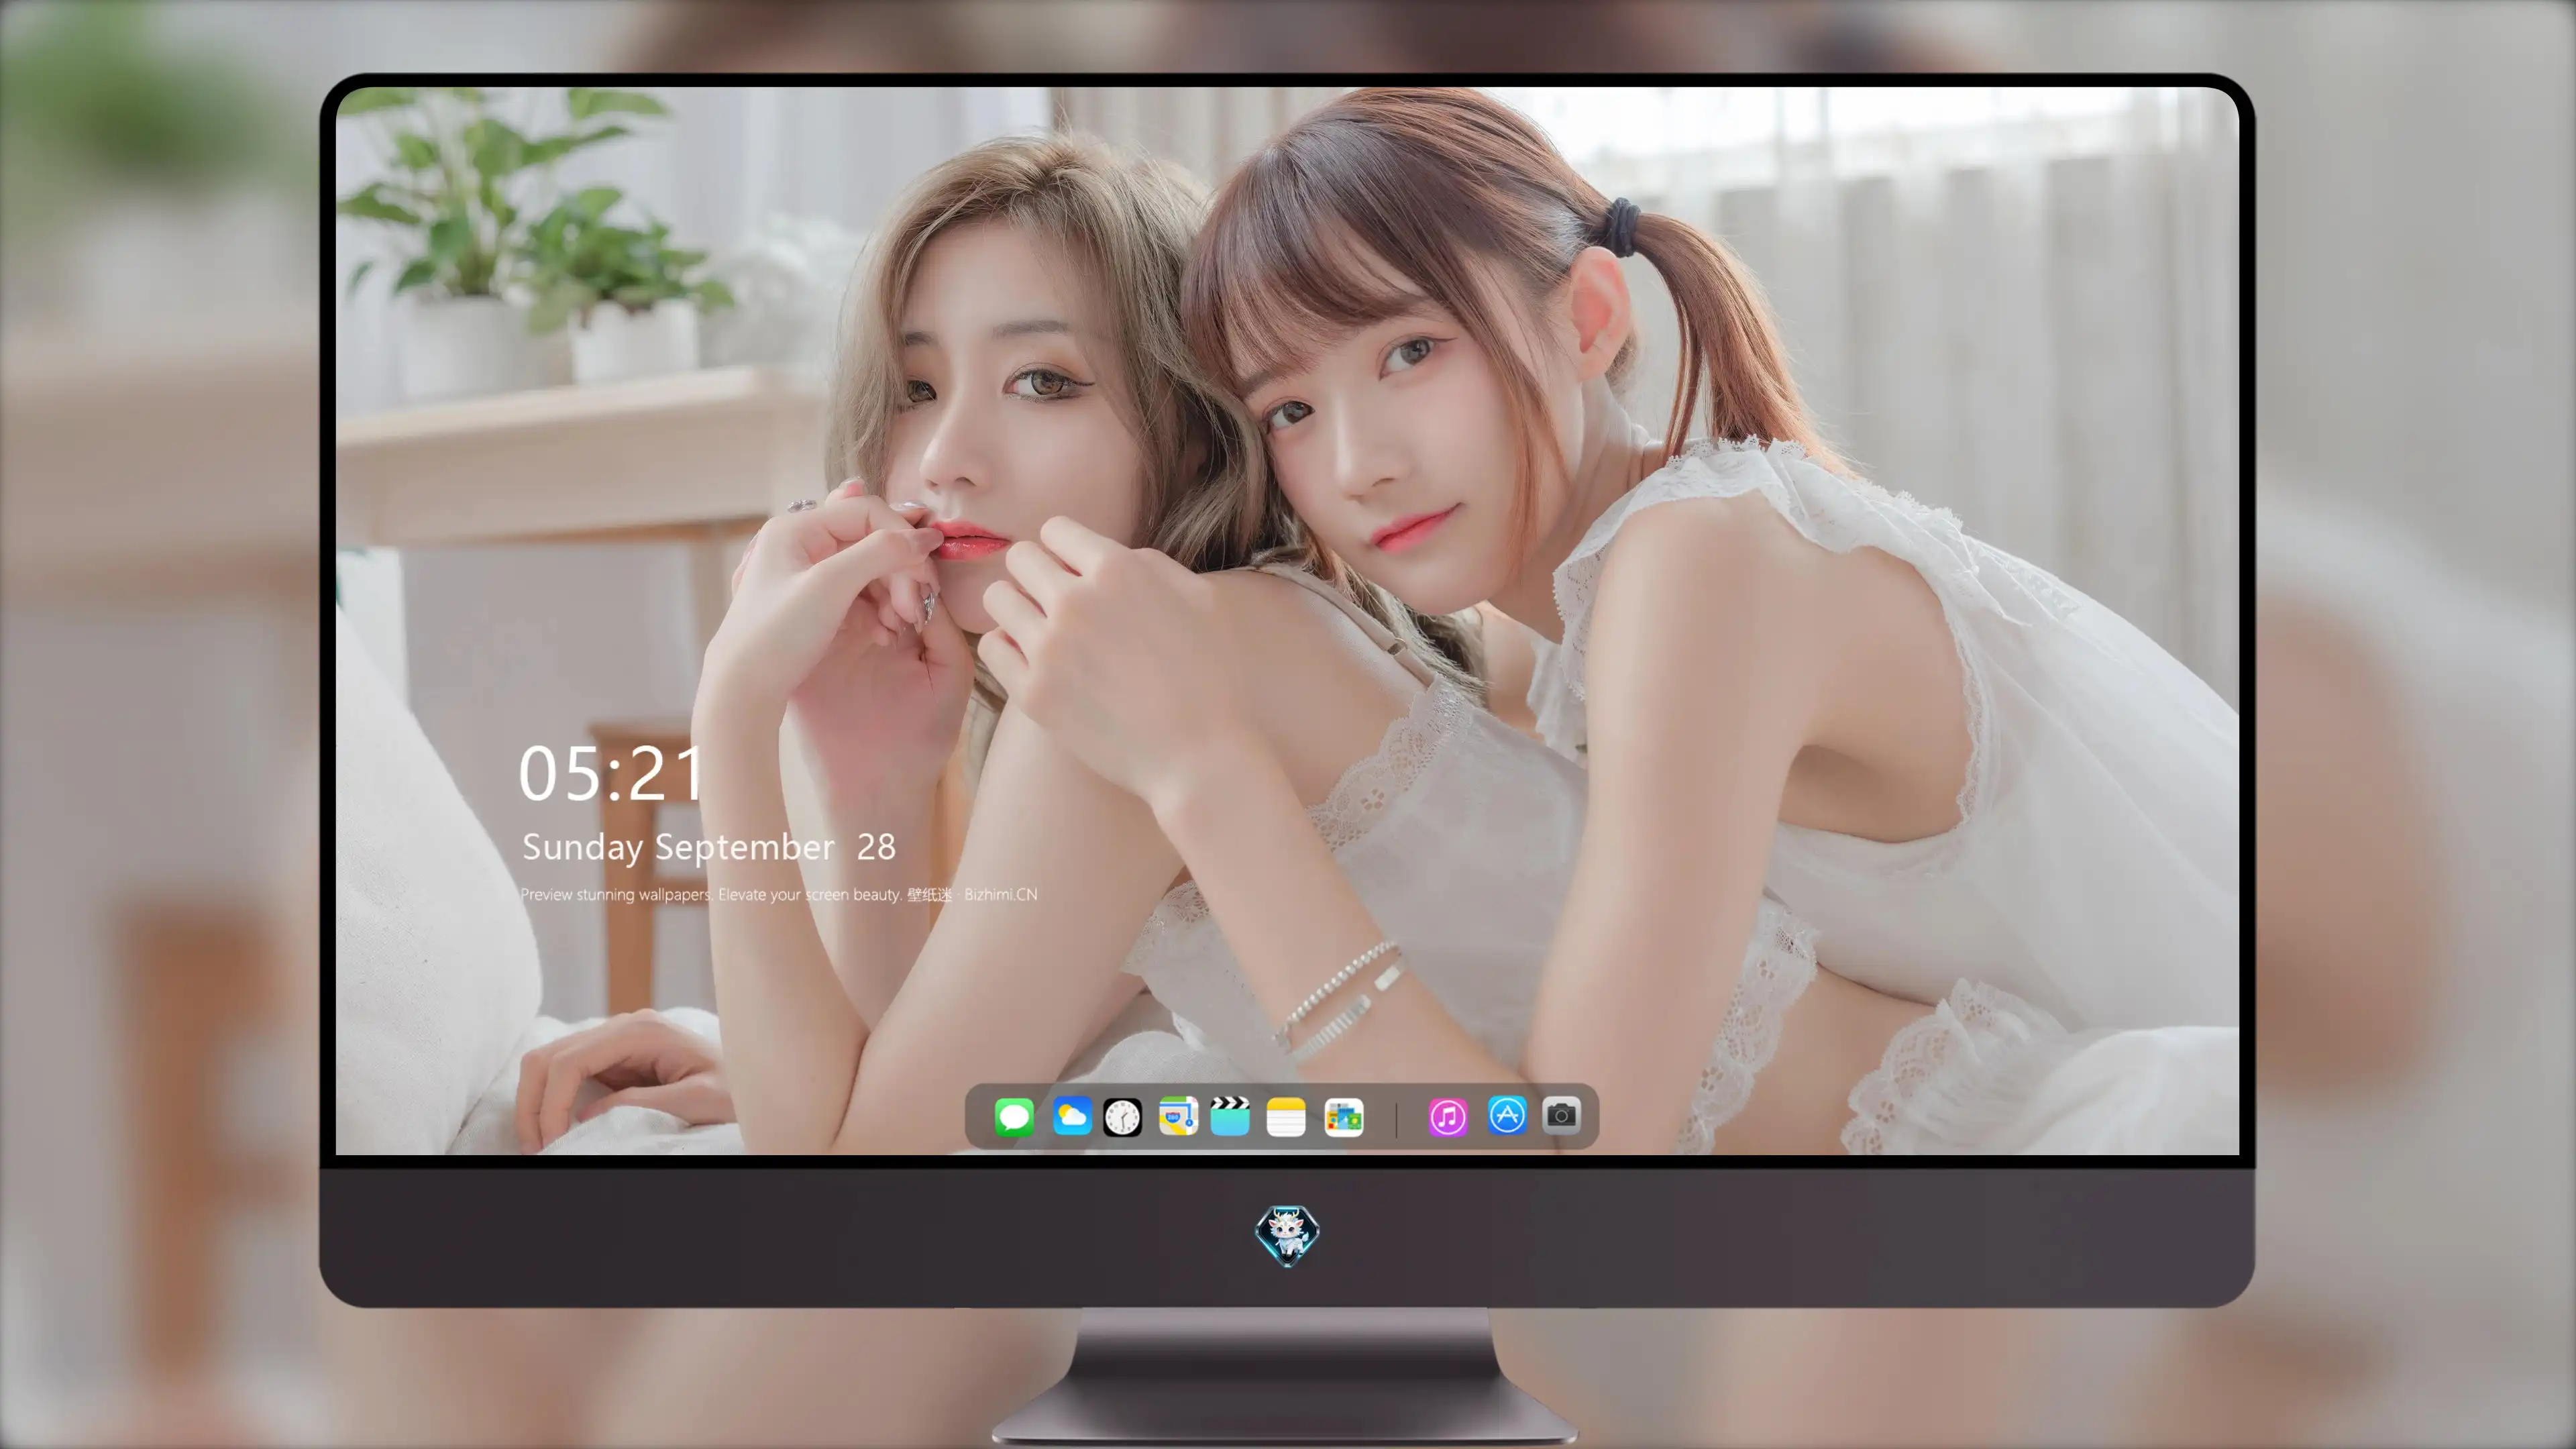
Task: Open the Weather app in the dock
Action: coord(1071,1116)
